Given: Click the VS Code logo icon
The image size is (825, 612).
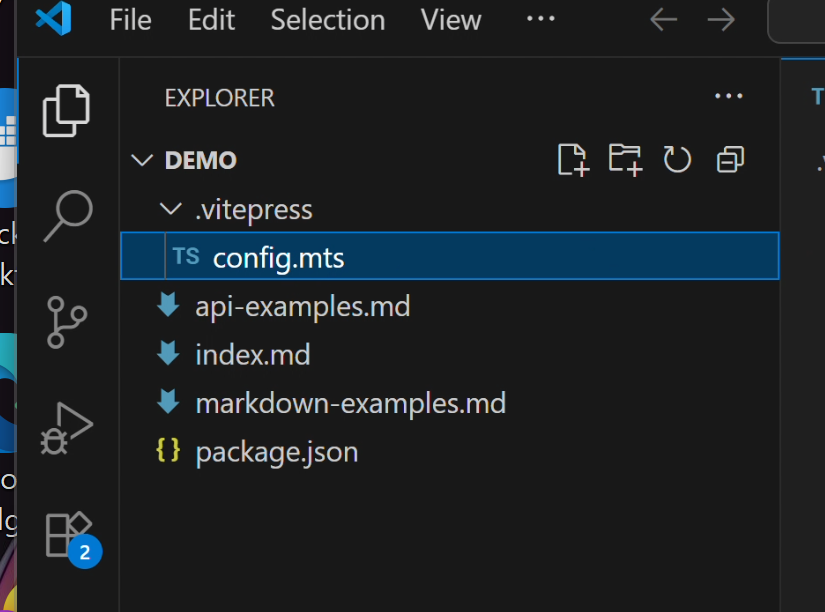Looking at the screenshot, I should [53, 20].
